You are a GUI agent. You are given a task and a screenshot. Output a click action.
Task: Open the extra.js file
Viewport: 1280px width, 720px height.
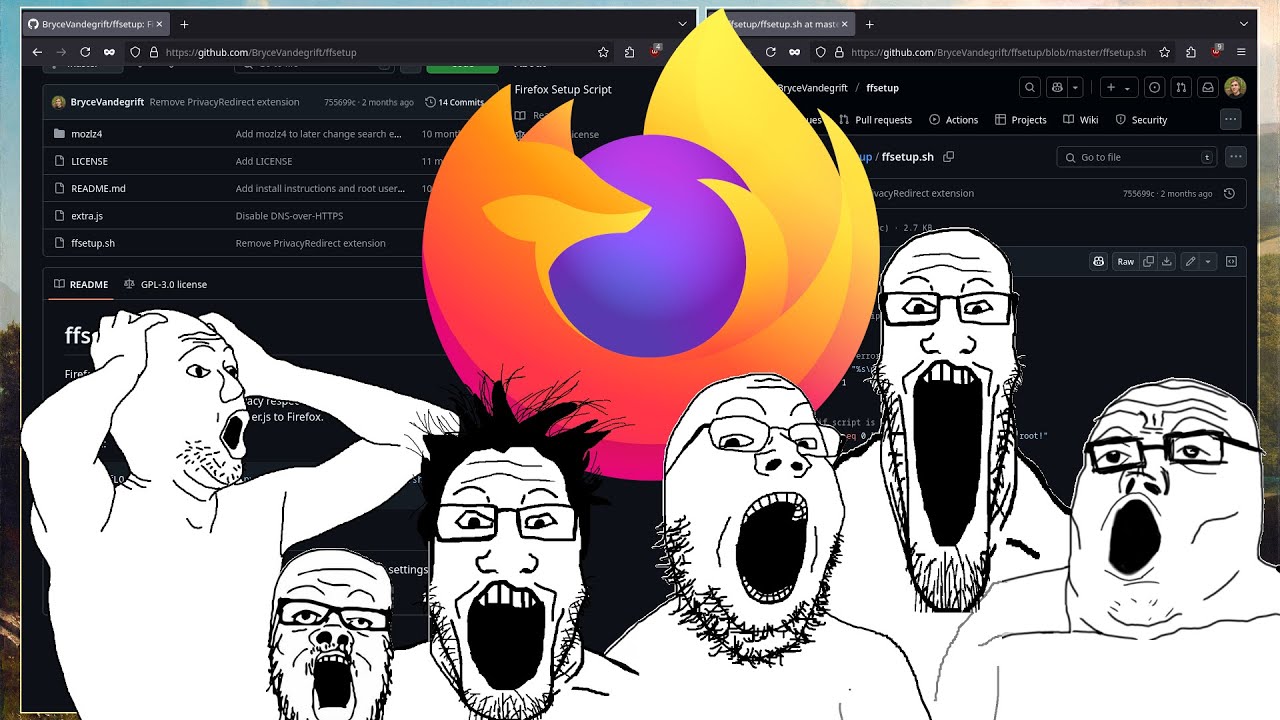87,216
